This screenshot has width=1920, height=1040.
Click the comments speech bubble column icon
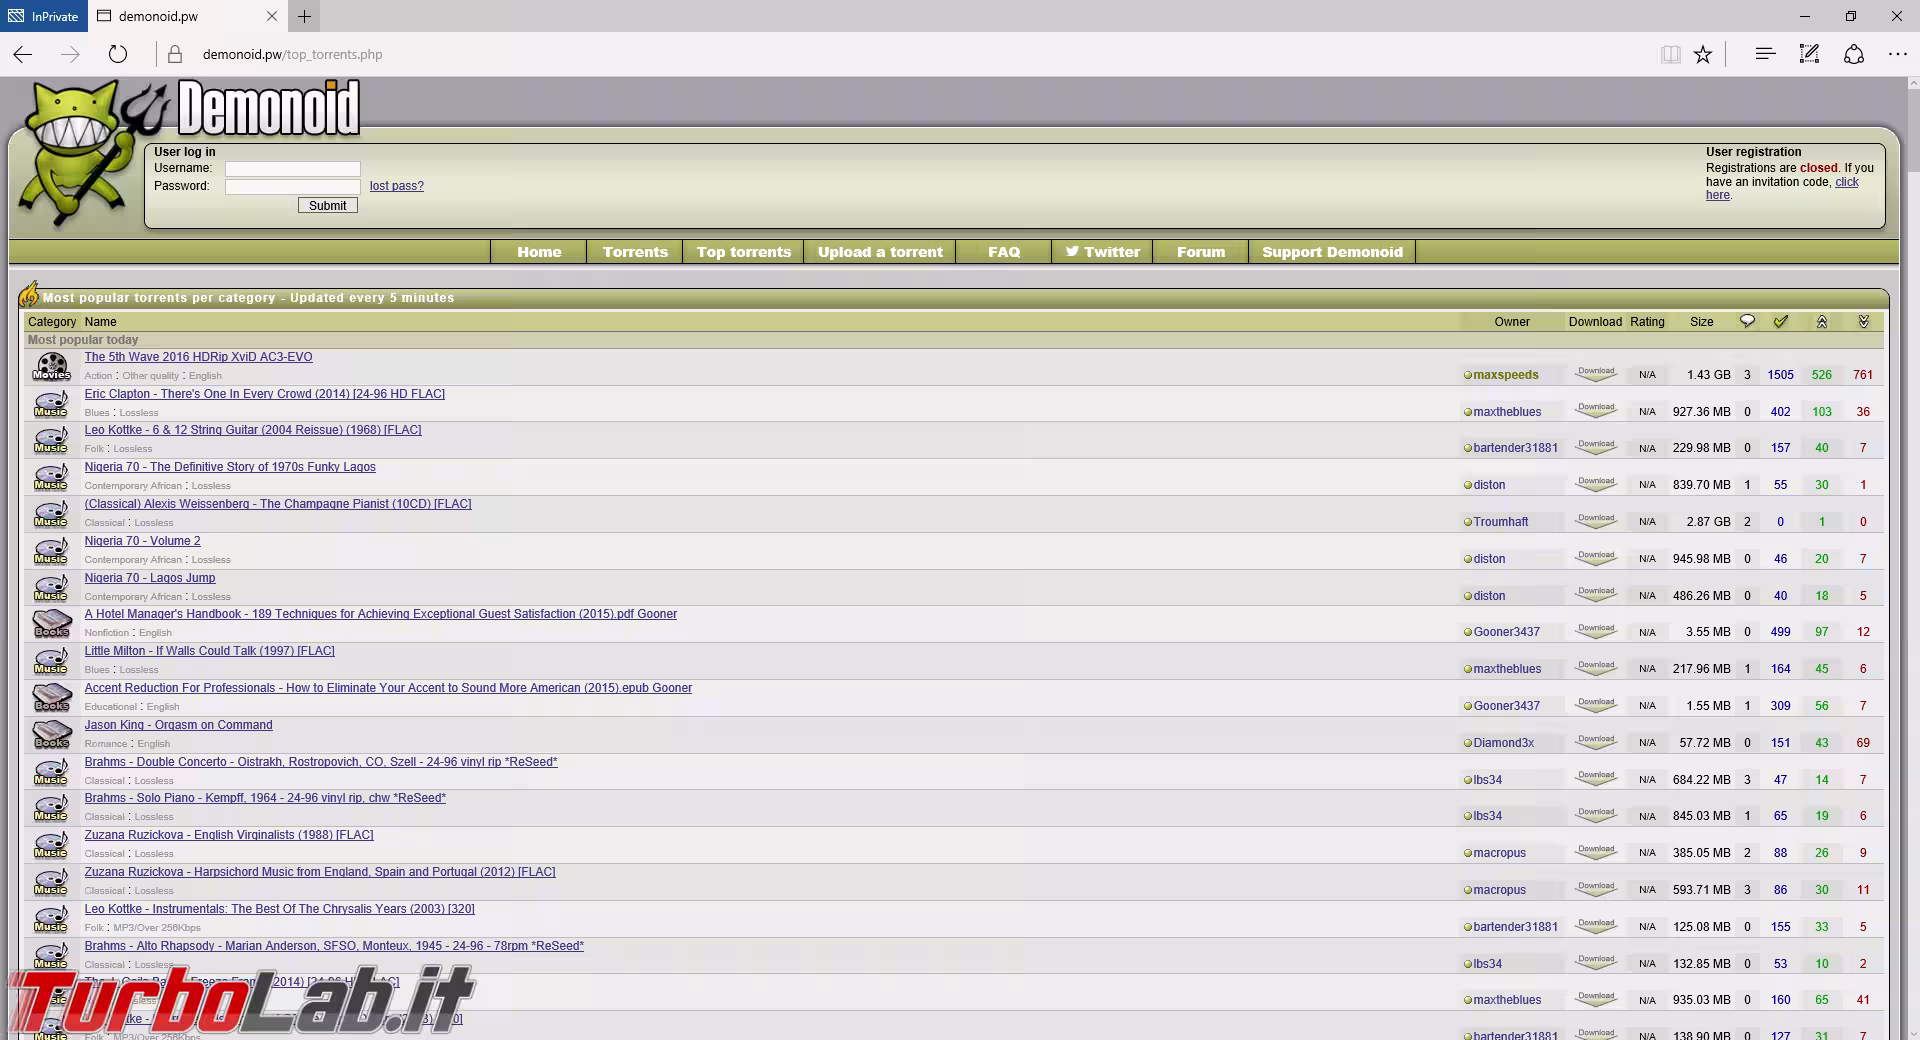[1747, 321]
